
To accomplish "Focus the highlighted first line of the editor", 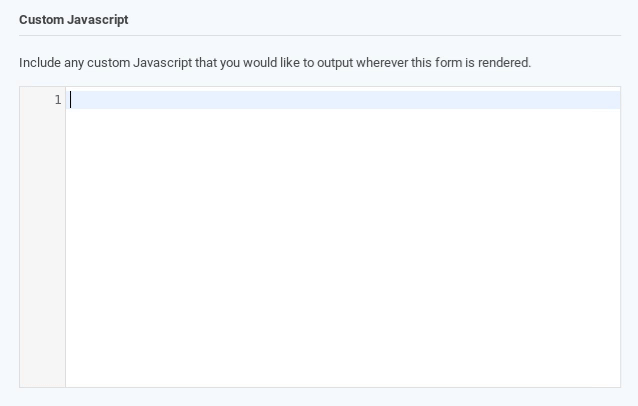I will tap(343, 100).
